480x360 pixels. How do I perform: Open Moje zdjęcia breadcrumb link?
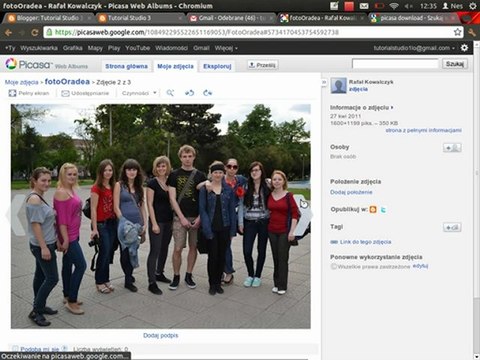tap(22, 82)
